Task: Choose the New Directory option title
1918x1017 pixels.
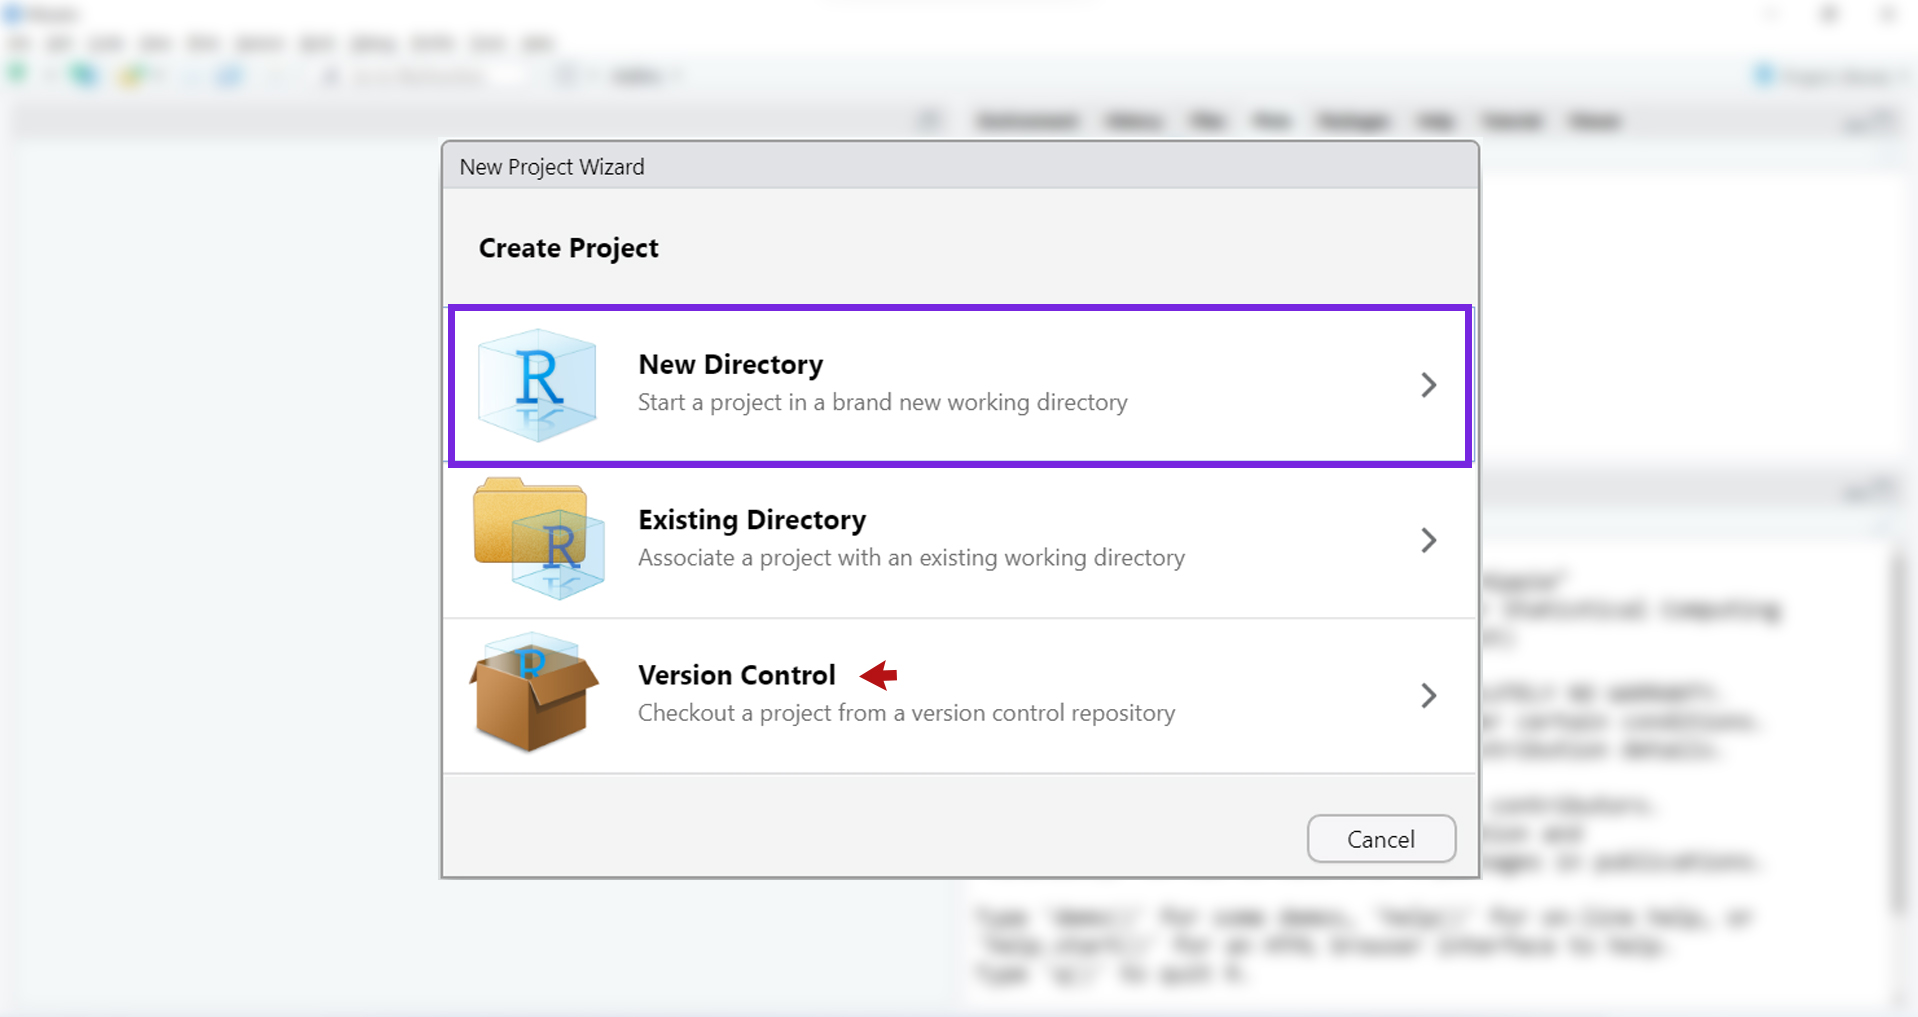Action: point(731,364)
